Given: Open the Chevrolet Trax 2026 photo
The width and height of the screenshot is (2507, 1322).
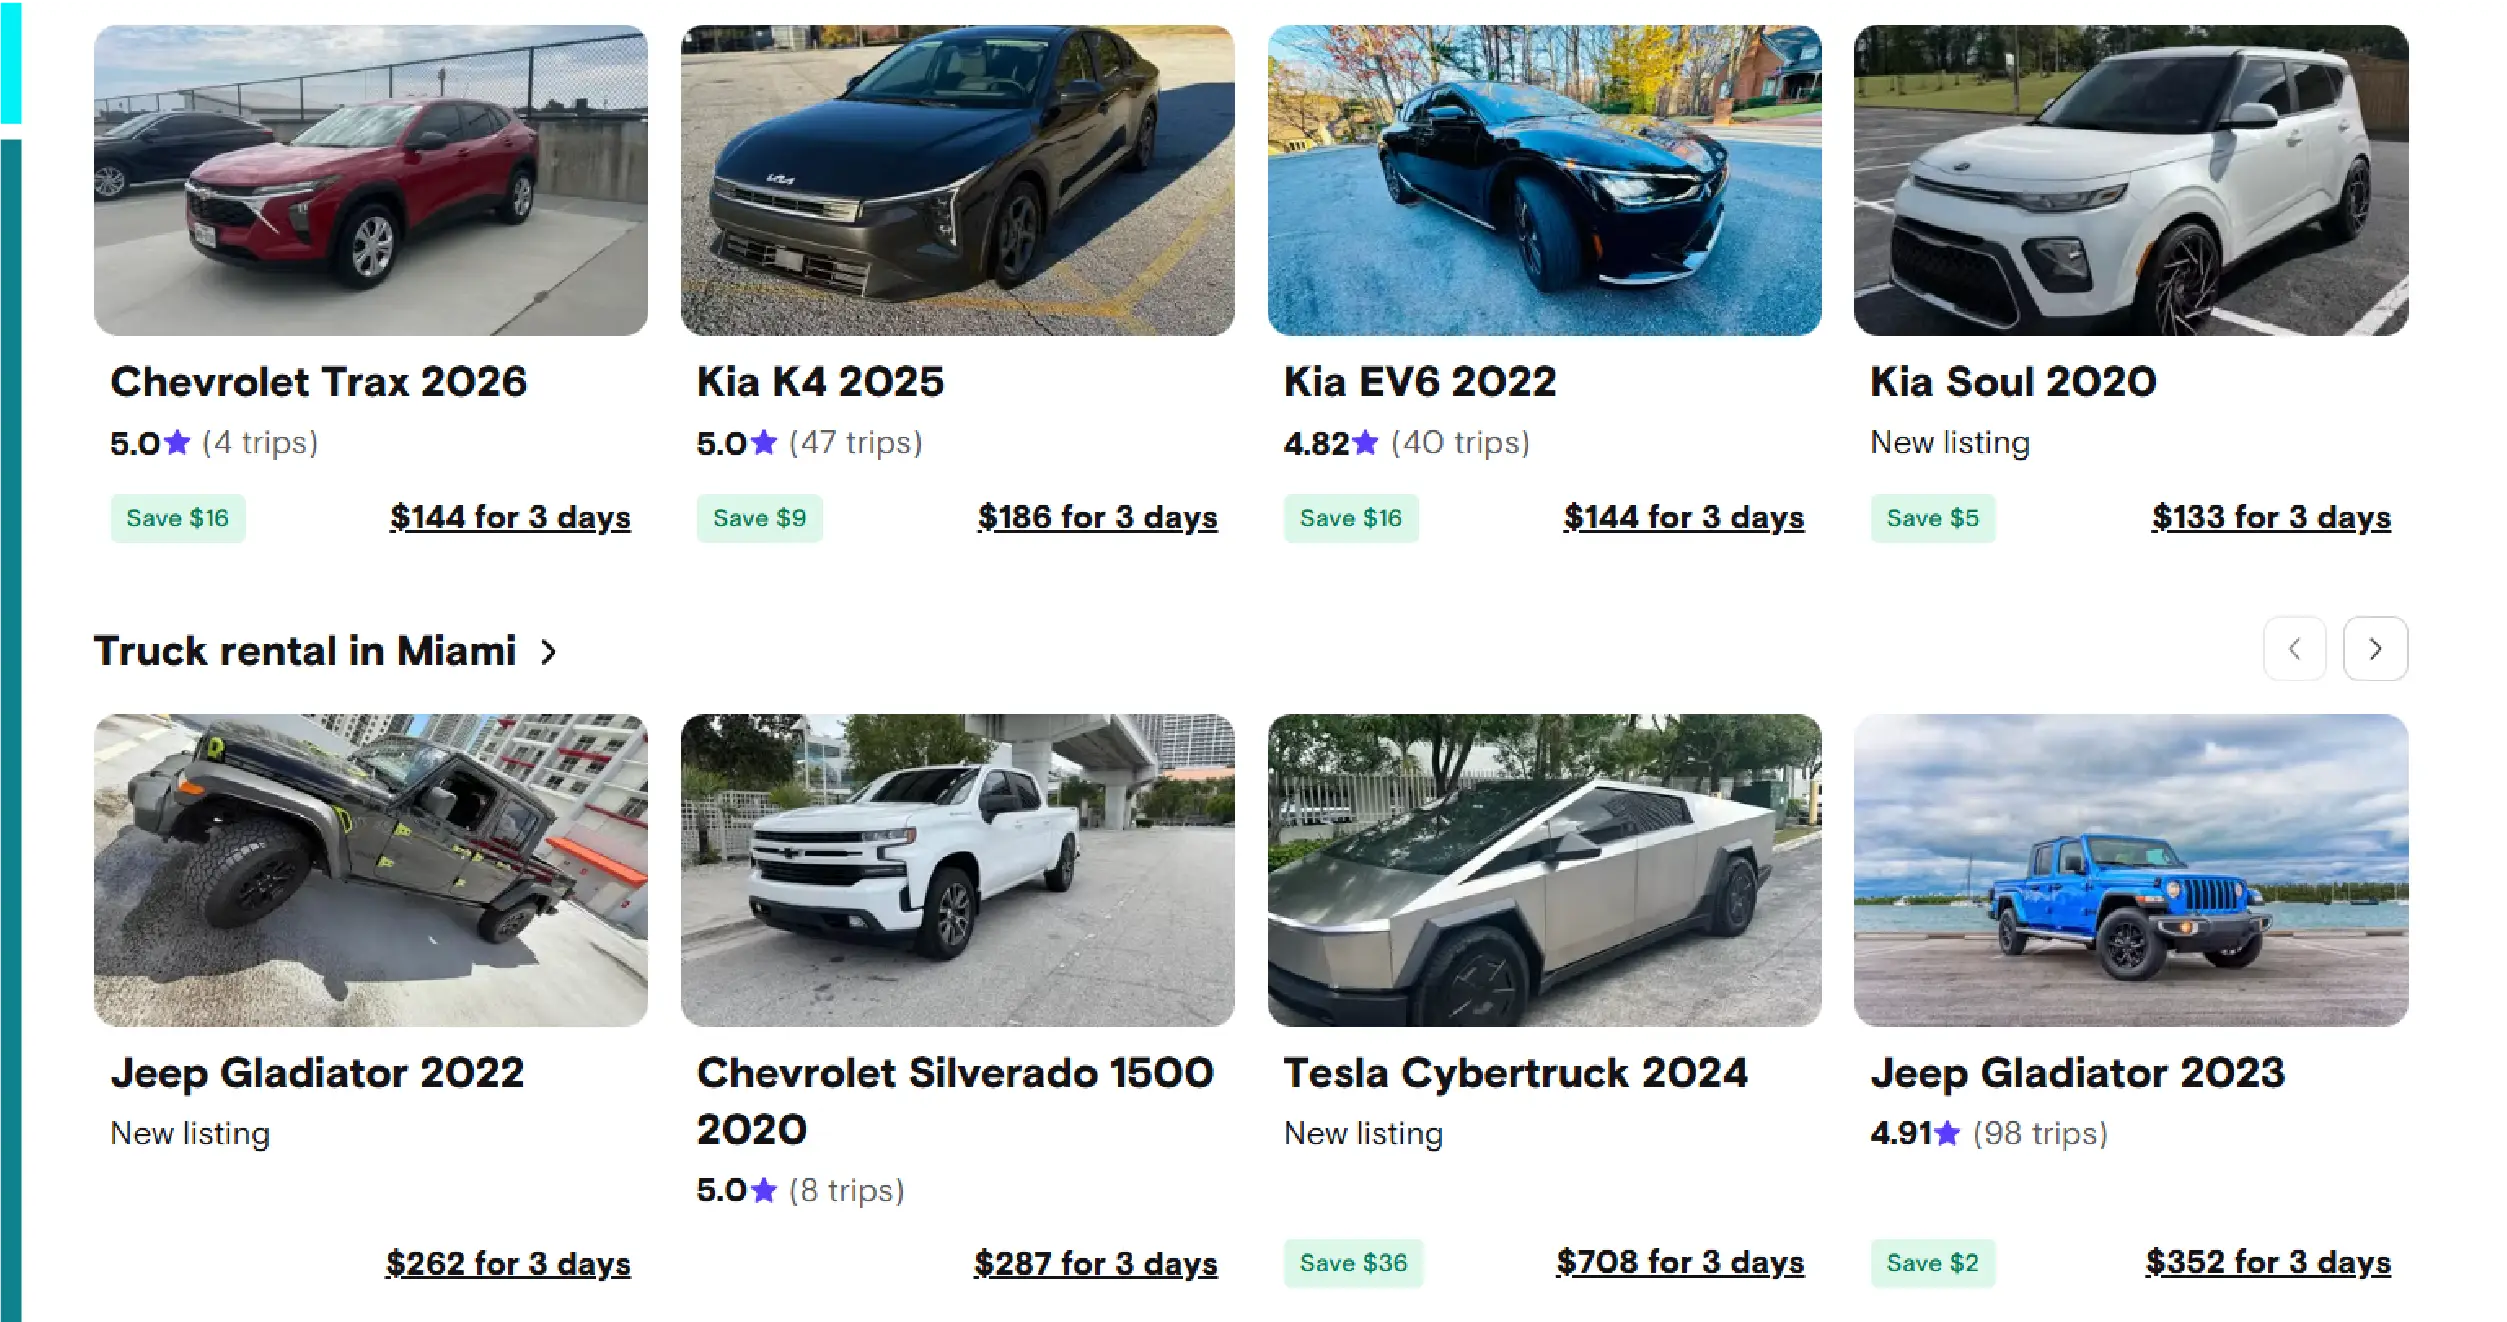Looking at the screenshot, I should (370, 180).
